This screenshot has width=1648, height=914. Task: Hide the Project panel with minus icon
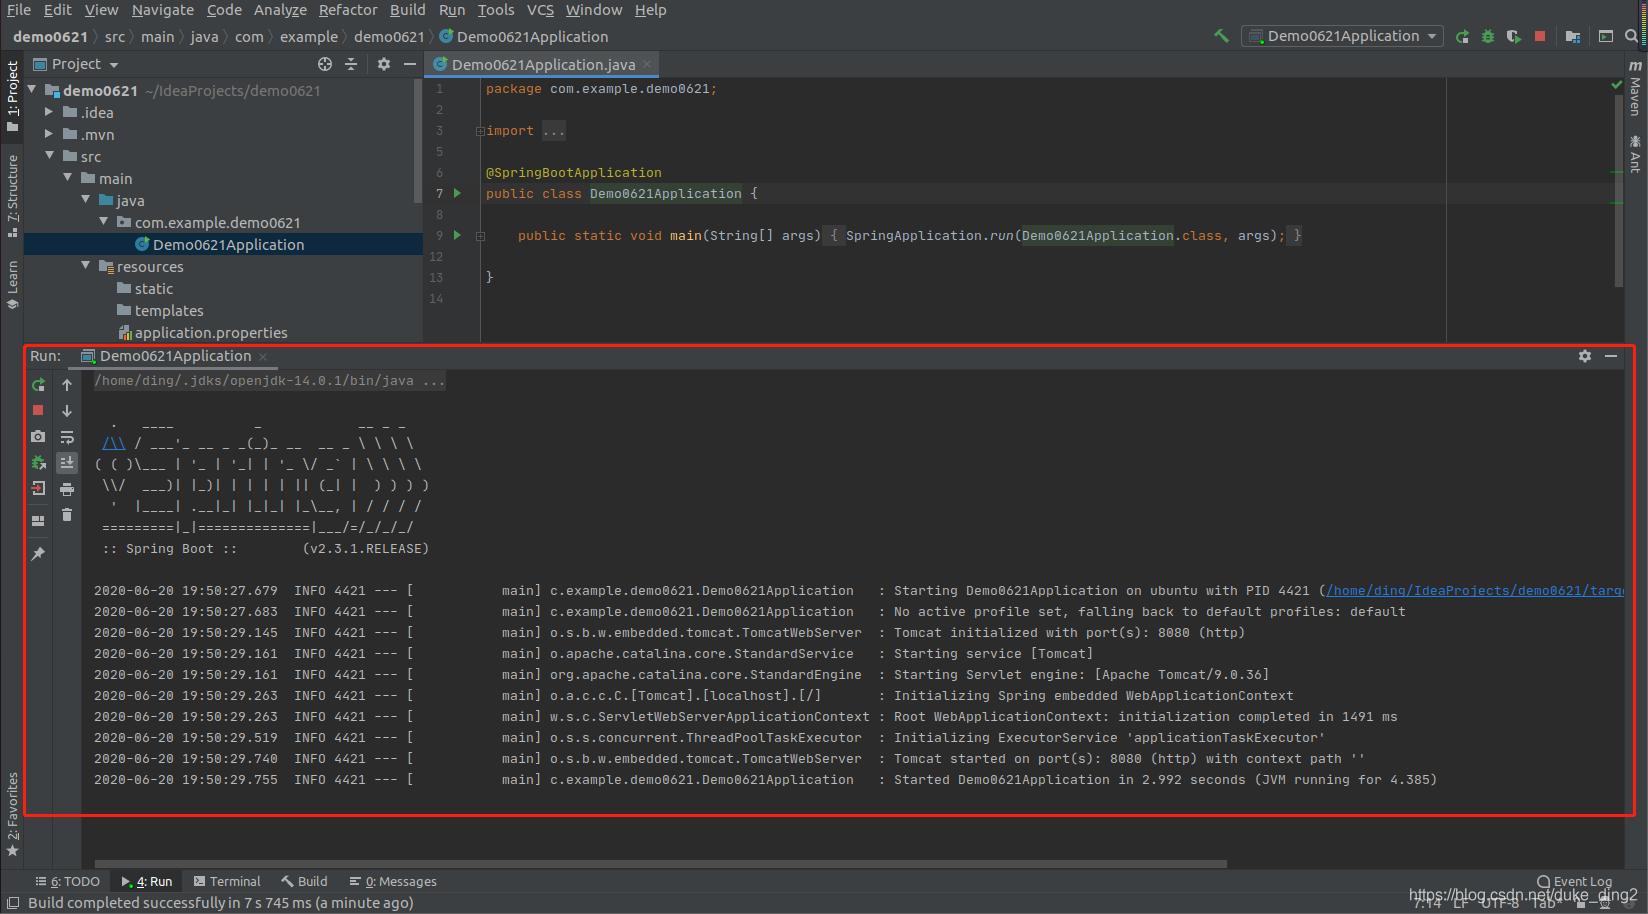tap(410, 64)
